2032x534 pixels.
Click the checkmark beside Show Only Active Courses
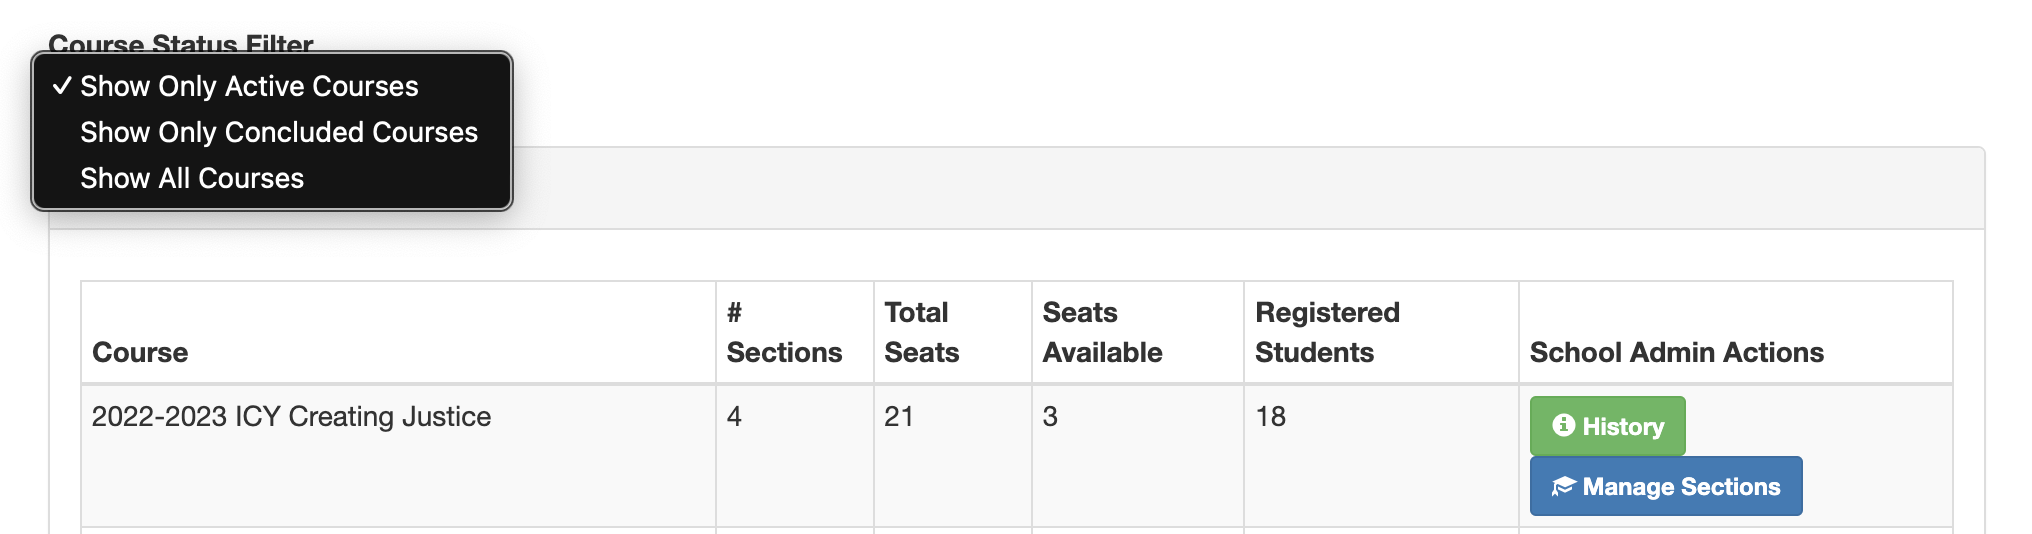coord(62,86)
